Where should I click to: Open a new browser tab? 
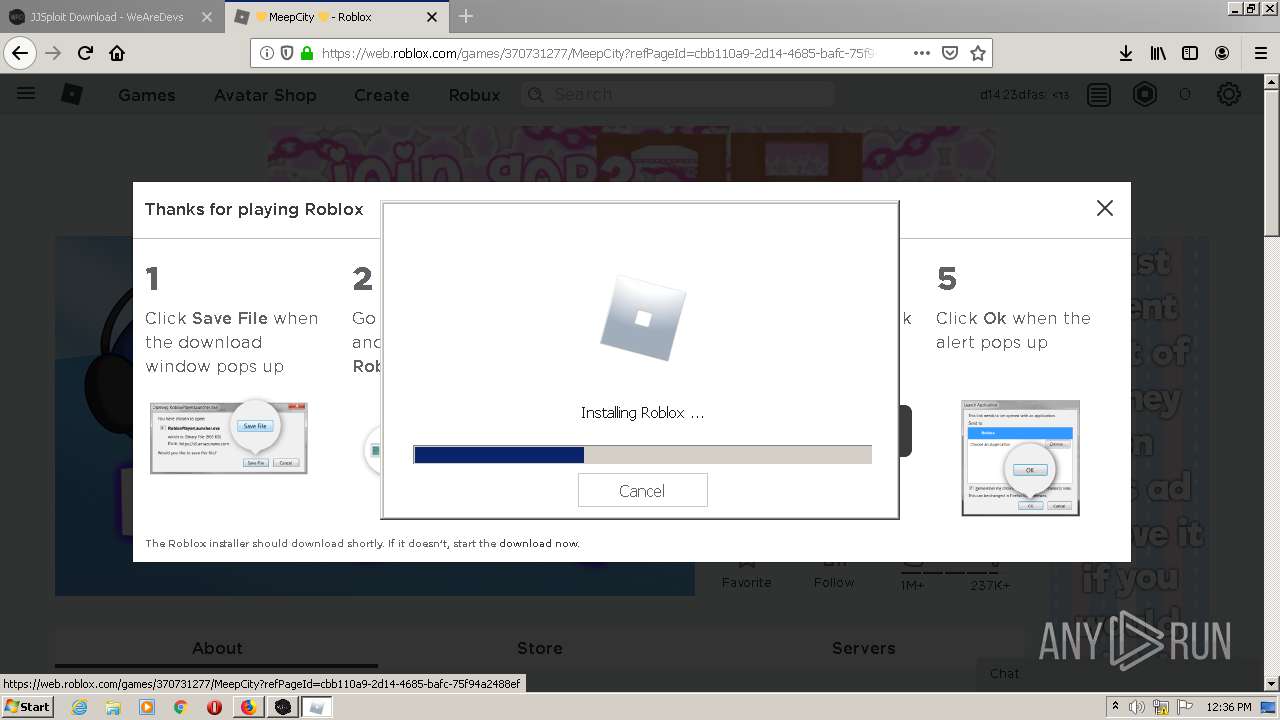click(466, 16)
